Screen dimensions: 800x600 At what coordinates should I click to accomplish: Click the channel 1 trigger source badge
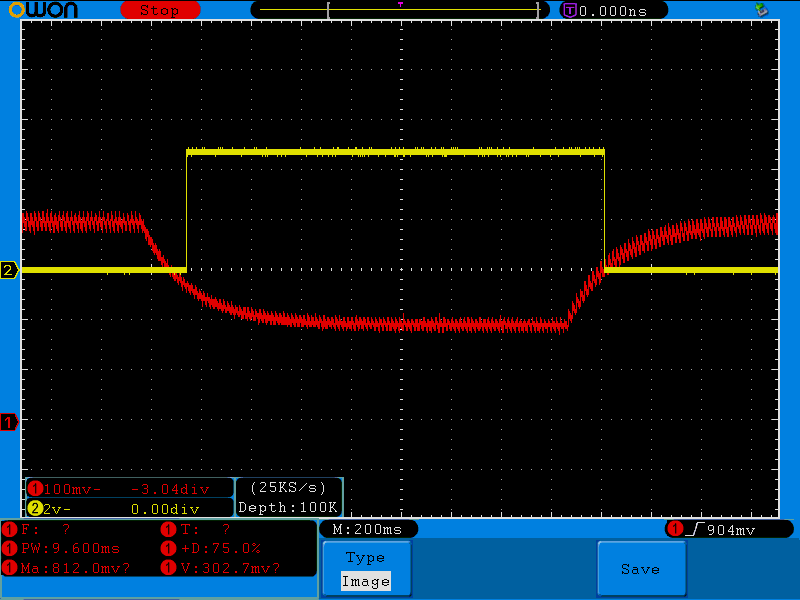click(676, 529)
